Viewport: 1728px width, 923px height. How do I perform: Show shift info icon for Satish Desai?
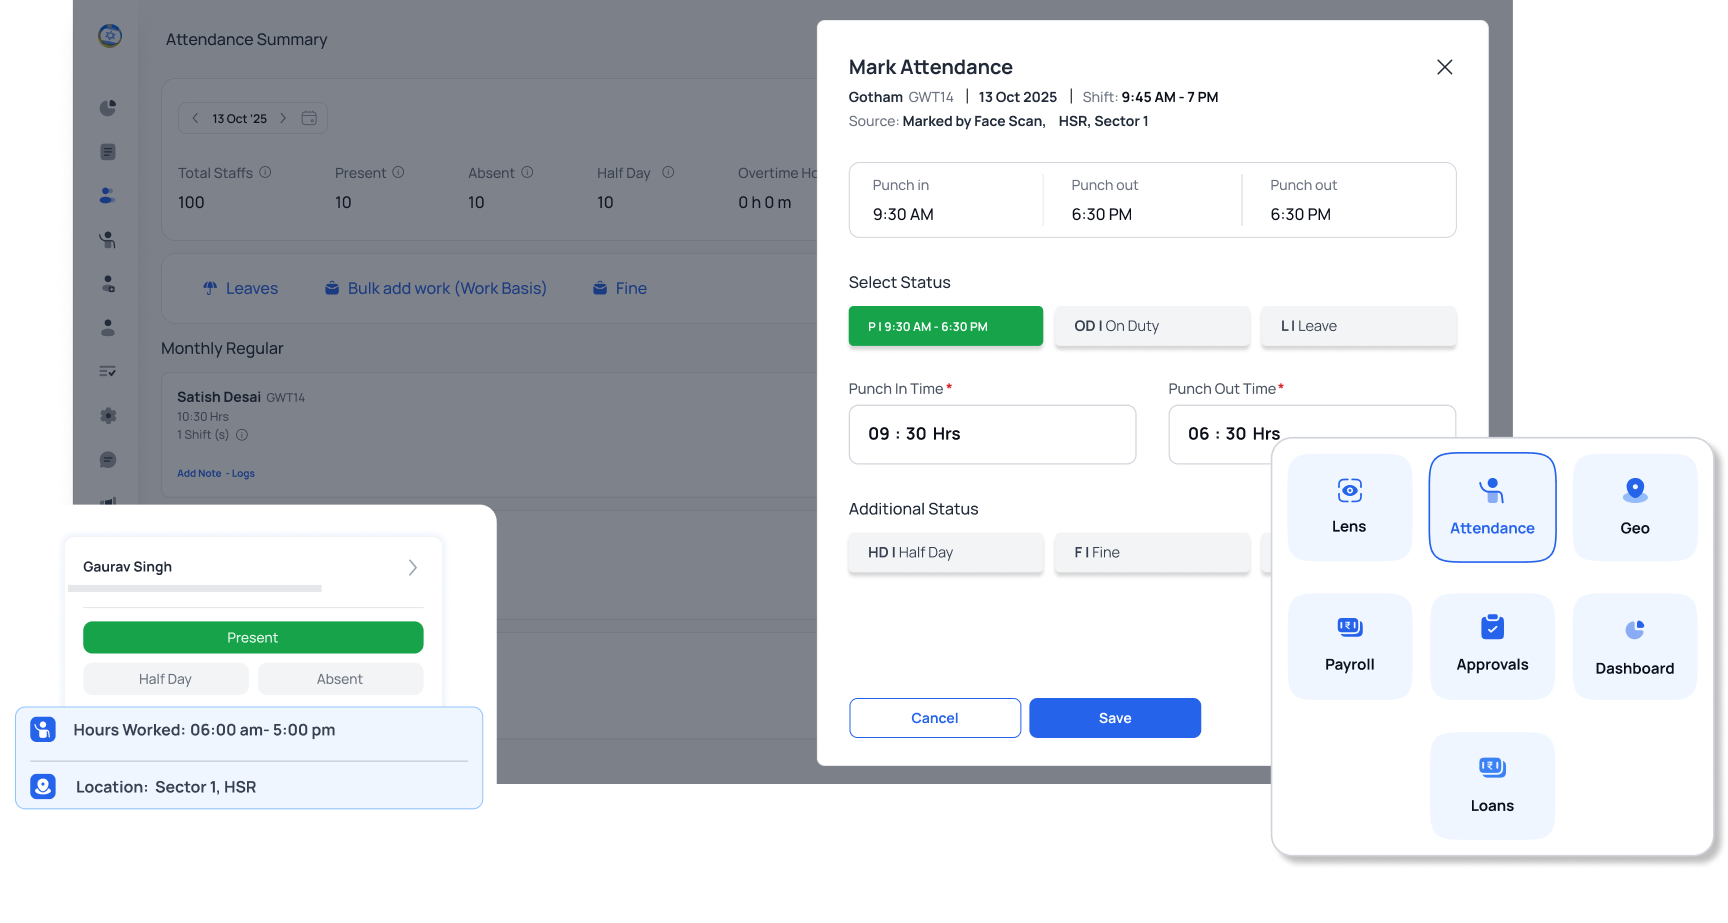242,435
